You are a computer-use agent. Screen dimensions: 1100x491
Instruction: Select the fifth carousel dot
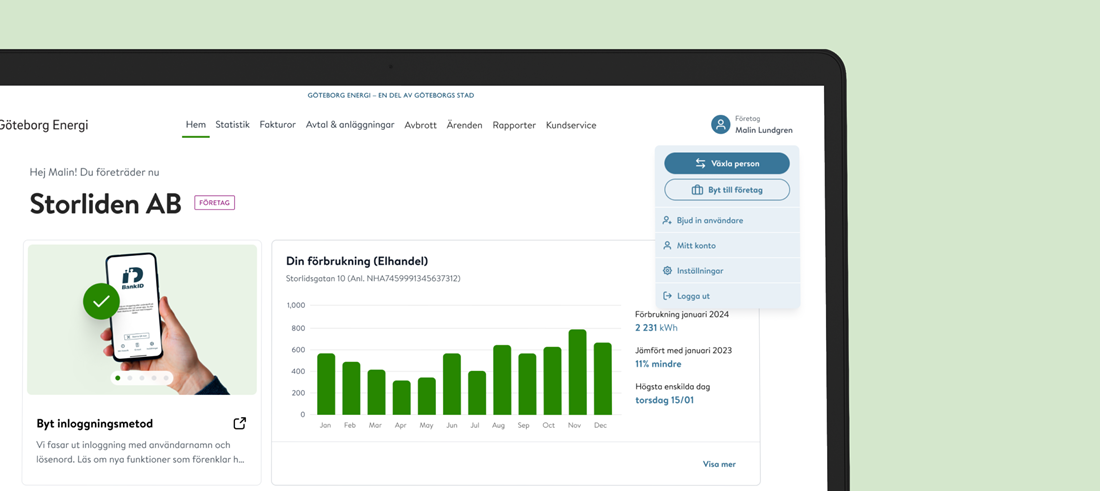pyautogui.click(x=166, y=378)
